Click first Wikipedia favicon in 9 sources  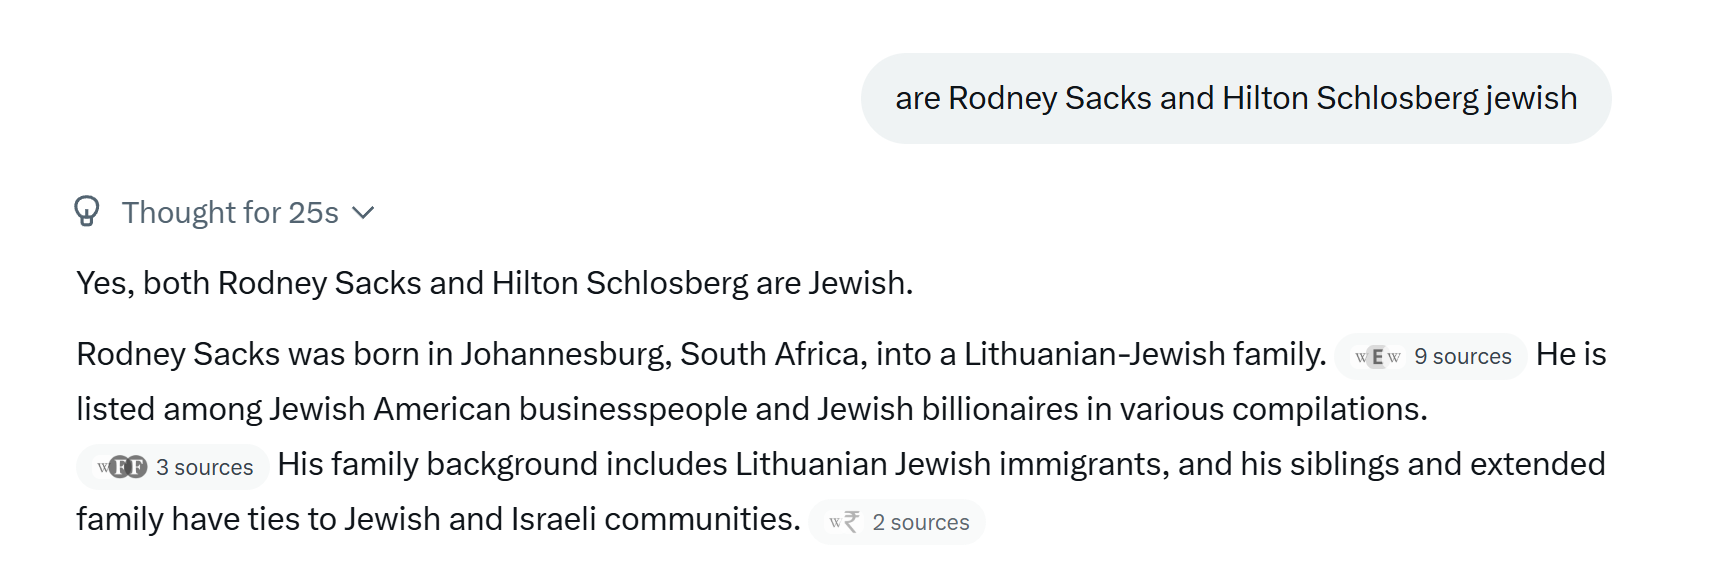tap(1361, 357)
